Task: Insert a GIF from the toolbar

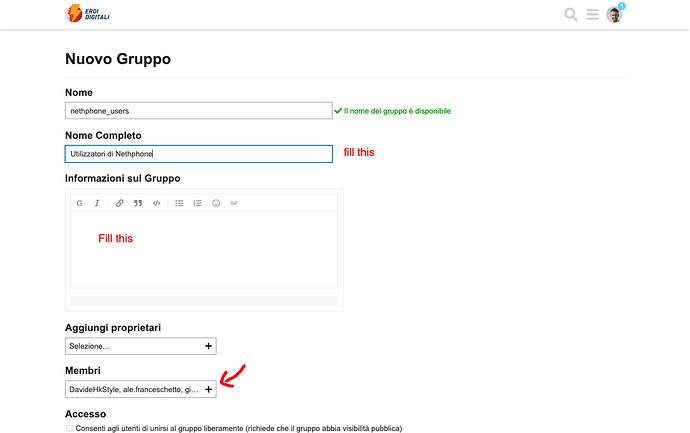Action: click(x=234, y=203)
